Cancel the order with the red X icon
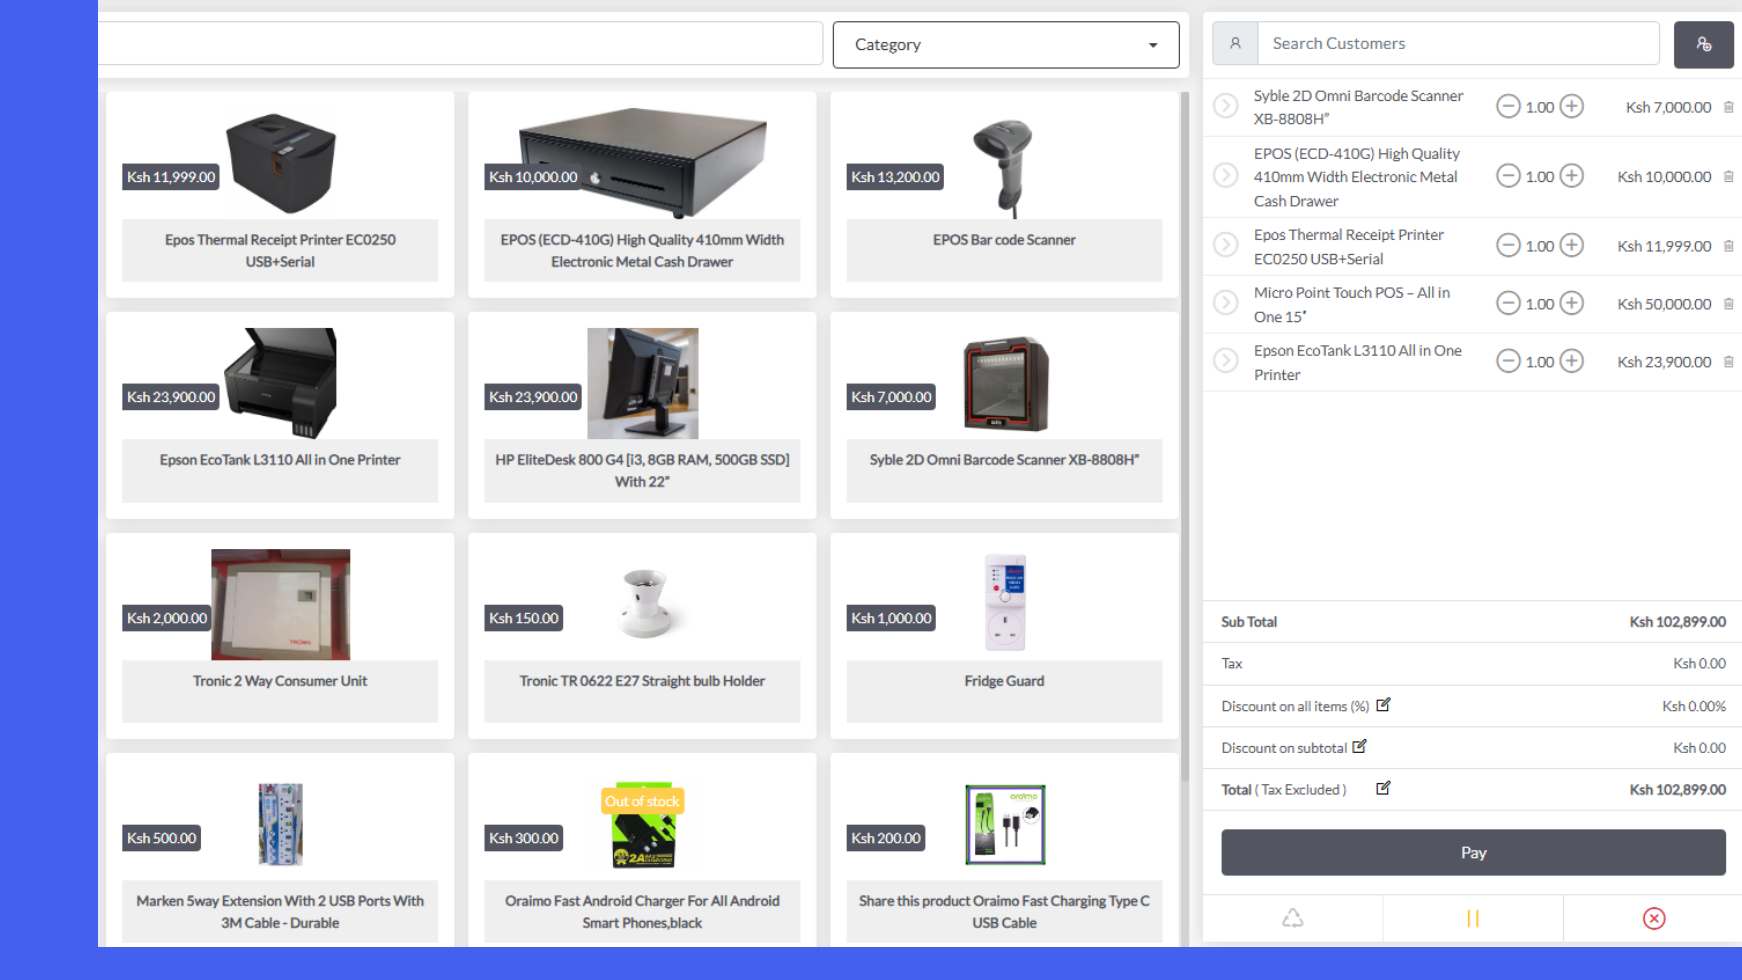 1653,918
